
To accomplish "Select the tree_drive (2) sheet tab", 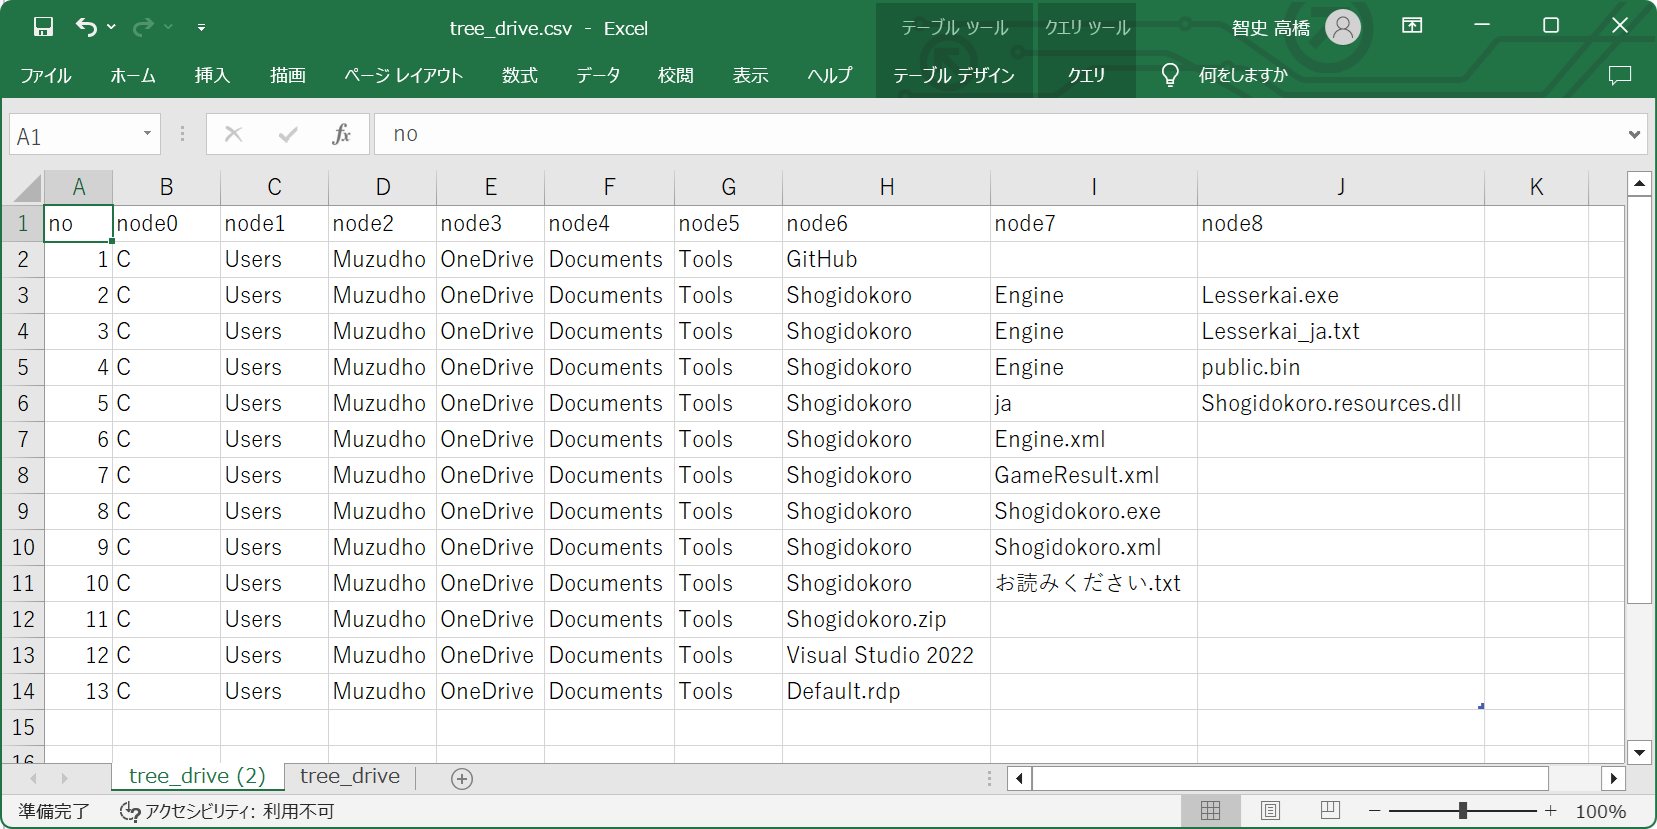I will click(x=197, y=776).
